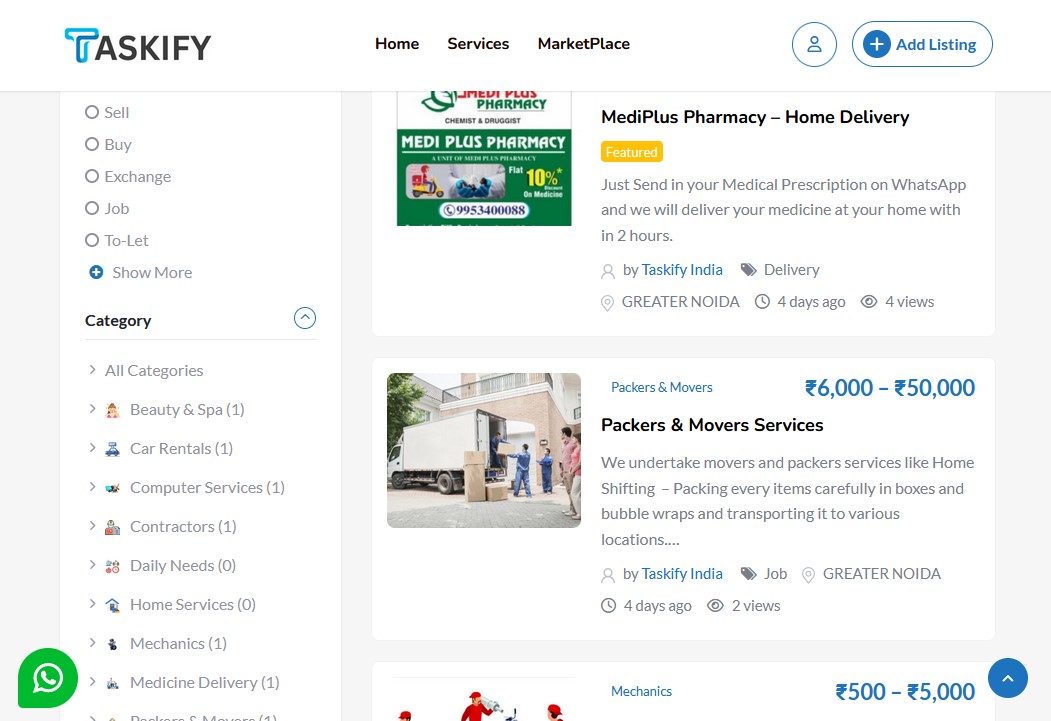Click the eye icon next to 4 views

coord(869,302)
